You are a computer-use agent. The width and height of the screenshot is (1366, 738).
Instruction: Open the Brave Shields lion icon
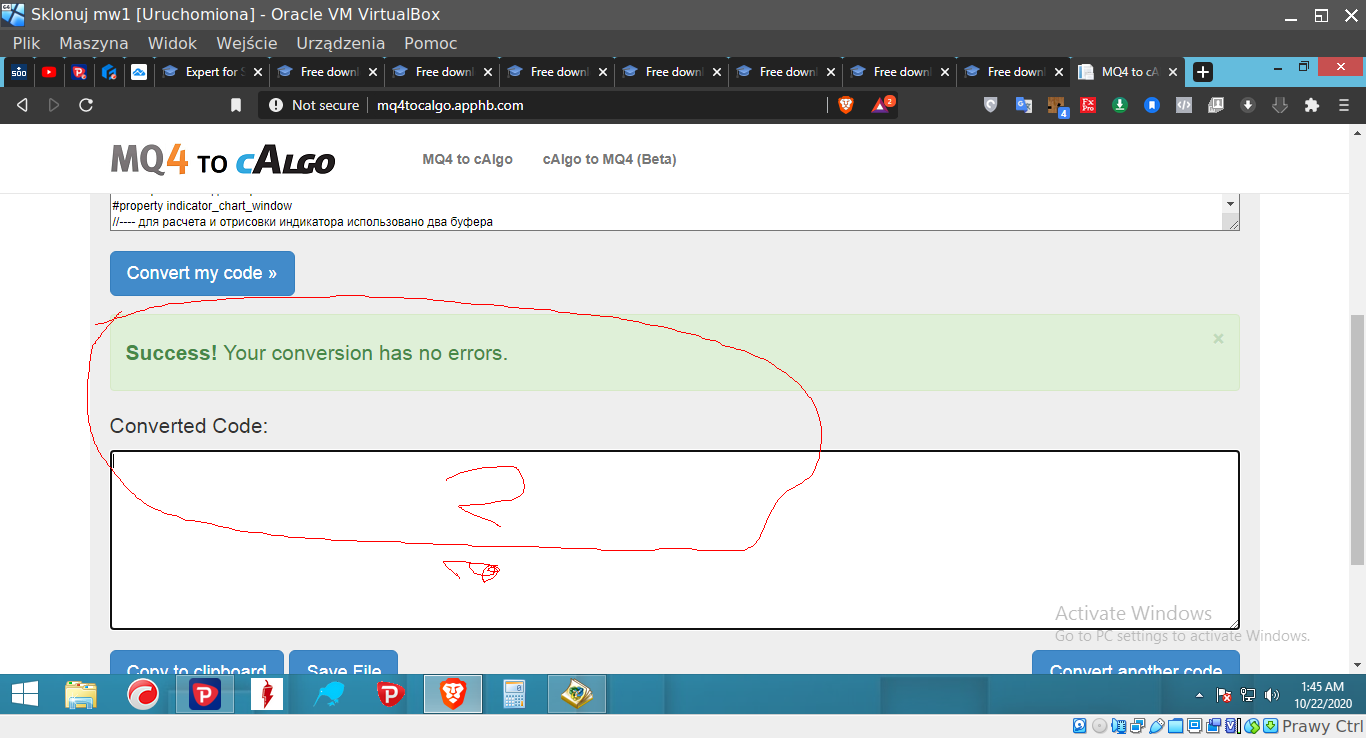846,105
